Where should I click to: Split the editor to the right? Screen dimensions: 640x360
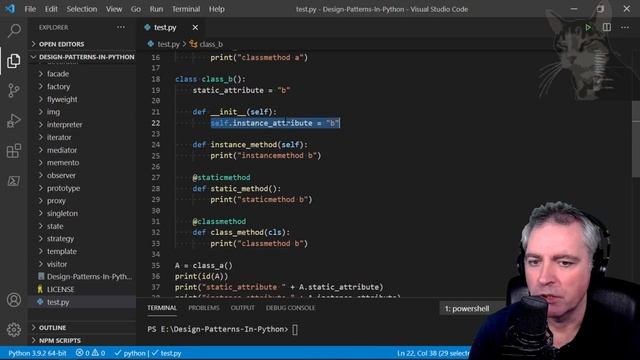click(x=607, y=27)
